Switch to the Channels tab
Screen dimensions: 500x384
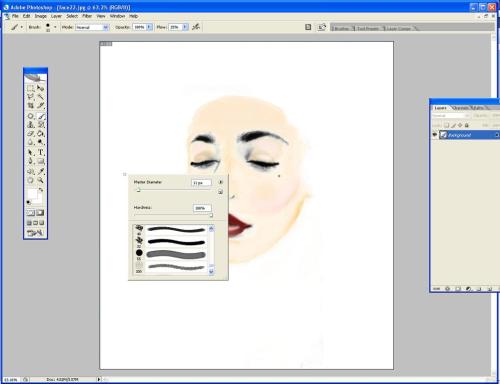pos(460,108)
